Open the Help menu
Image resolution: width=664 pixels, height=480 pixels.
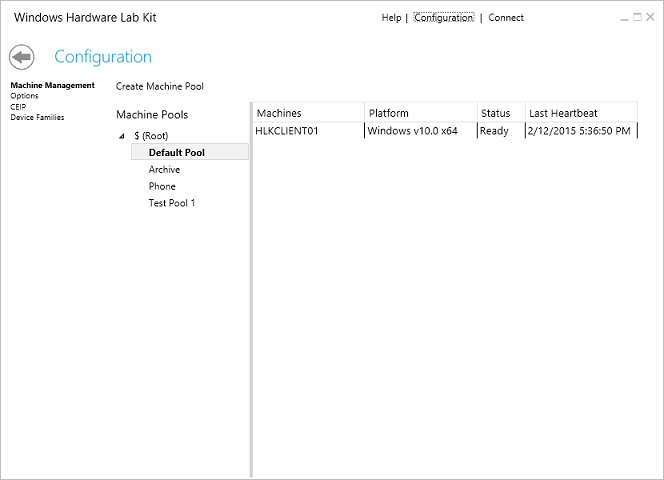tap(391, 18)
